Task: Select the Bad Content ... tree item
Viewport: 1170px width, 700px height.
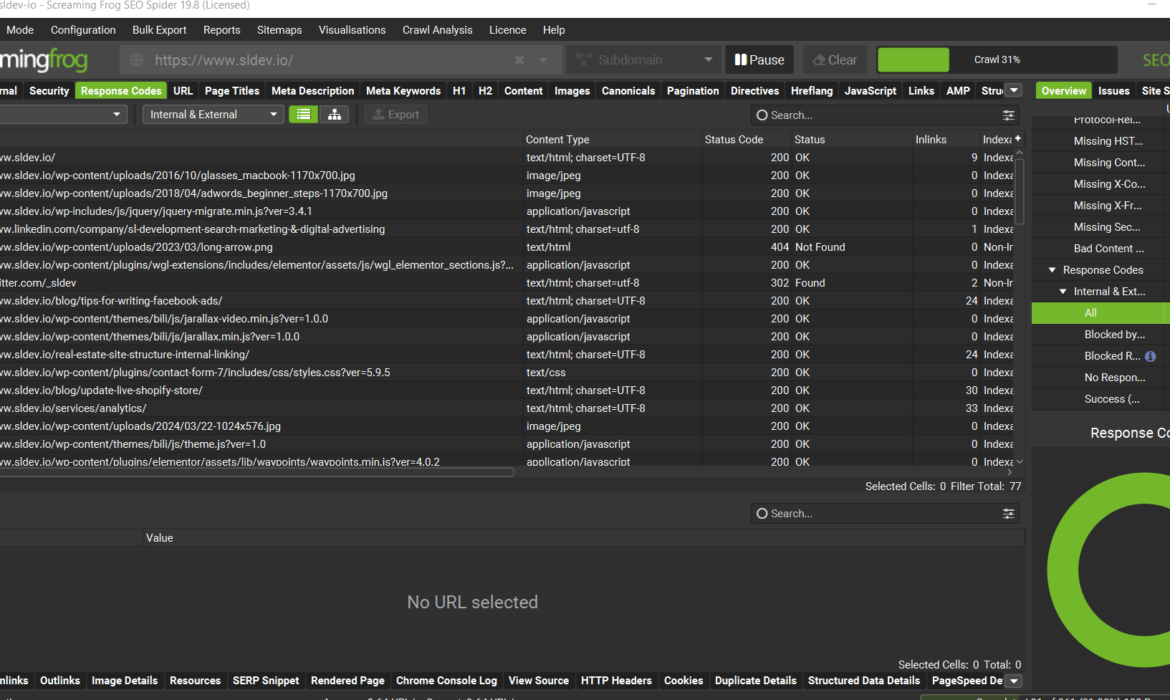Action: tap(1108, 249)
